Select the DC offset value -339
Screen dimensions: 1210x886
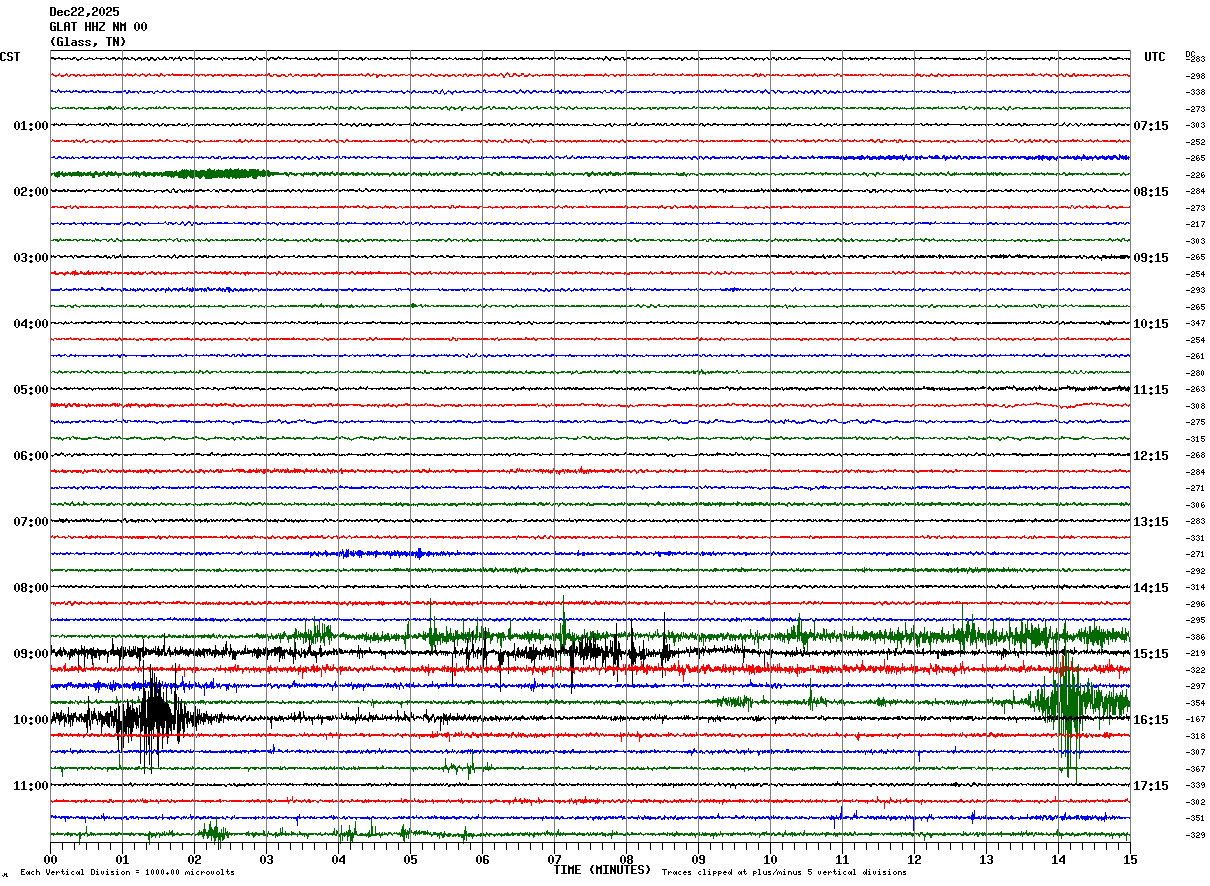pyautogui.click(x=1195, y=785)
